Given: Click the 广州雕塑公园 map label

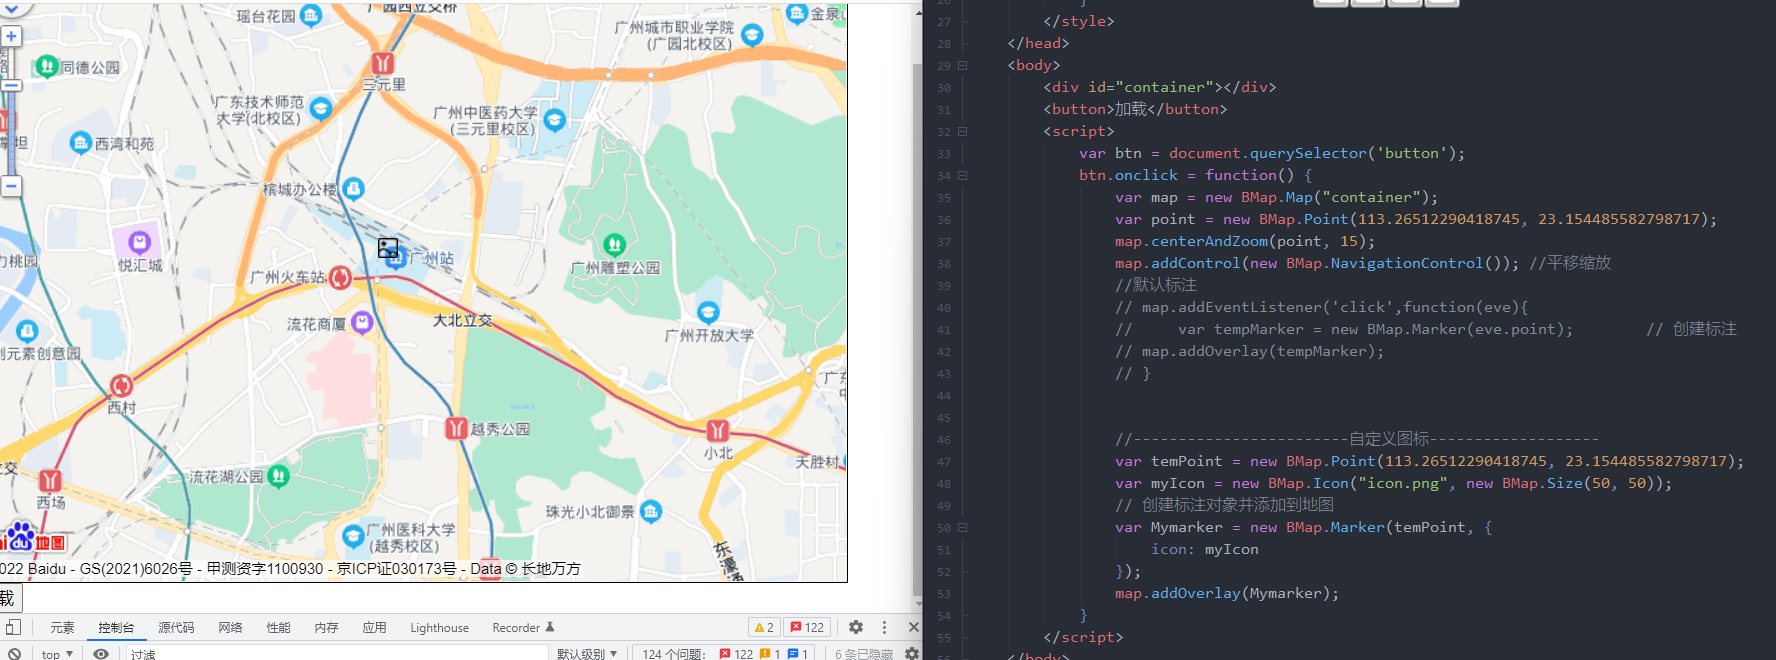Looking at the screenshot, I should tap(615, 268).
